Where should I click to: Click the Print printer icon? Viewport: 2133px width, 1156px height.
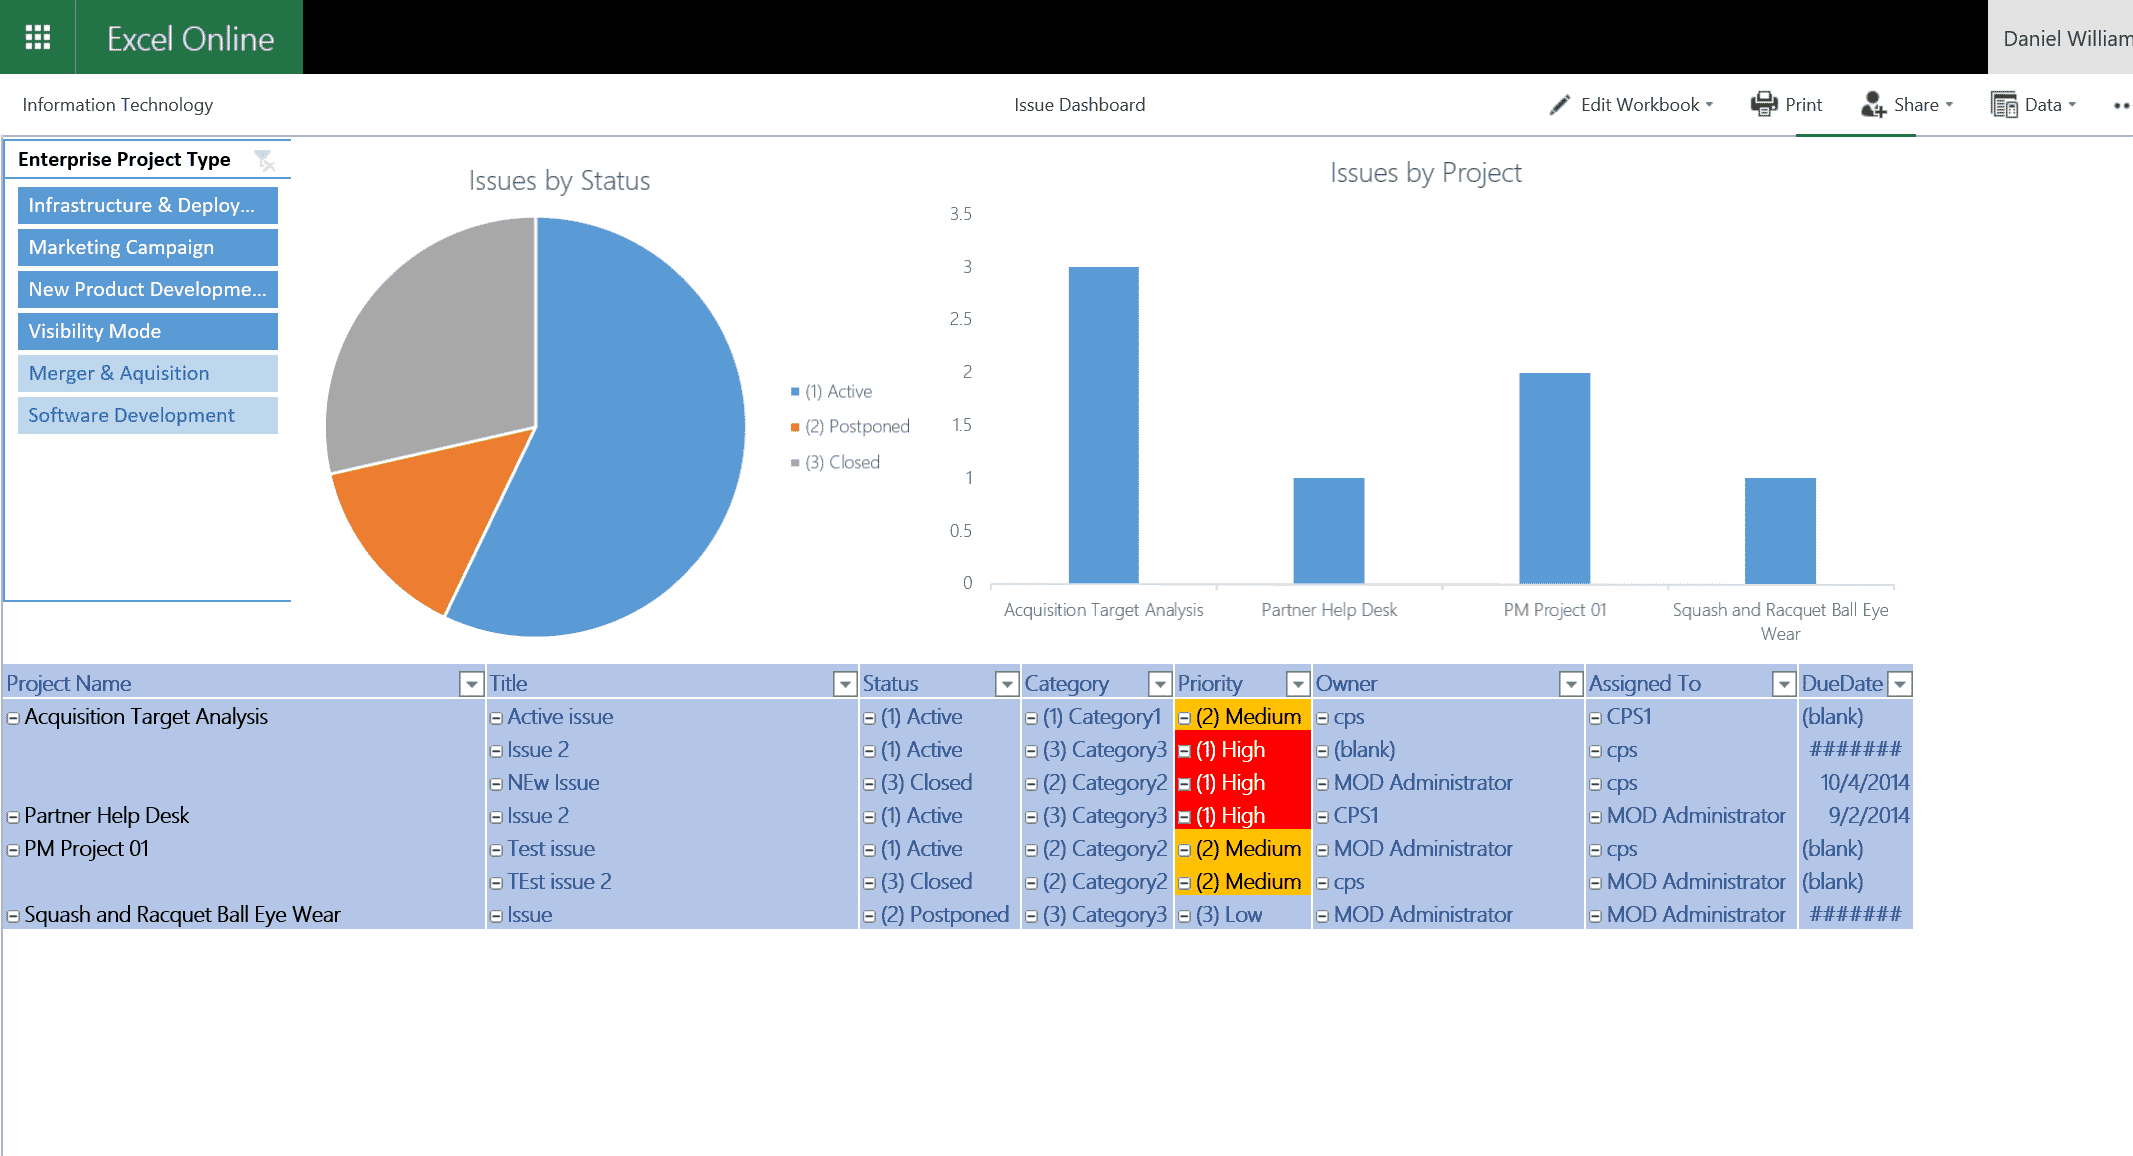[x=1764, y=104]
